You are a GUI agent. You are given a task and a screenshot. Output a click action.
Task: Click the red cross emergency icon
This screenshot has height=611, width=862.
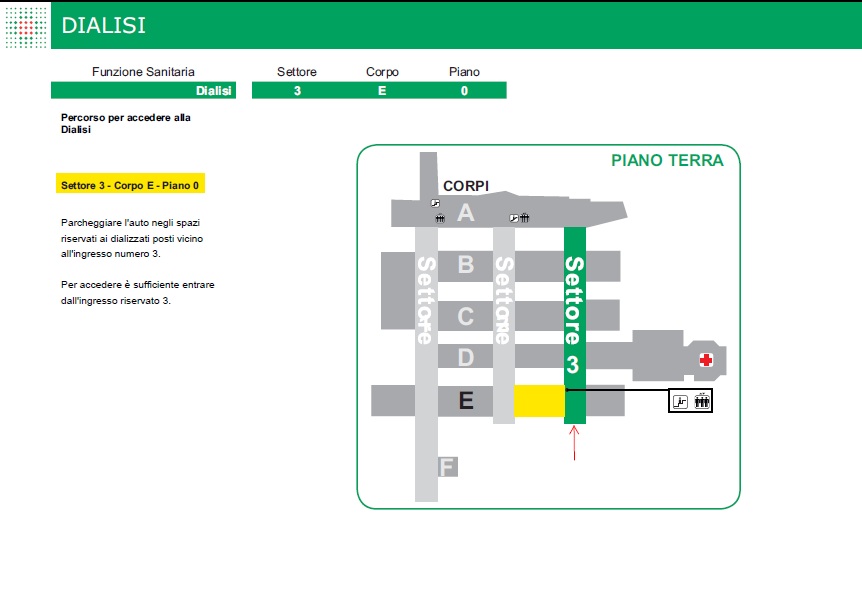(x=706, y=360)
